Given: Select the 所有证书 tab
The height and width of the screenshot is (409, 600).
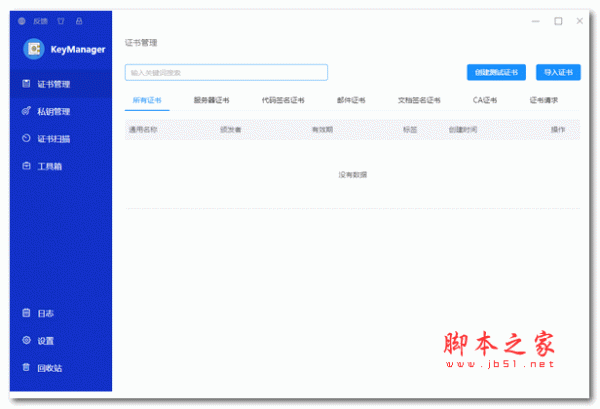Looking at the screenshot, I should (x=149, y=100).
